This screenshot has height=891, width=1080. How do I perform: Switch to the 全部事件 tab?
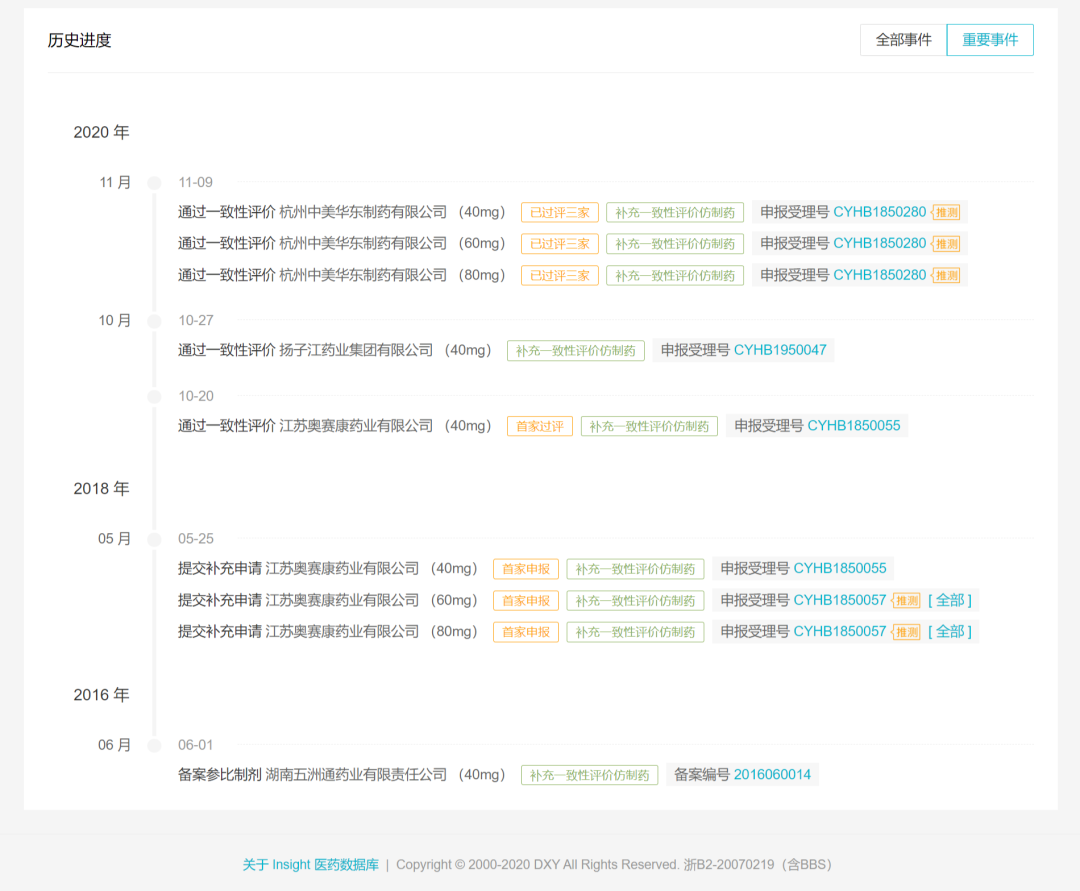tap(903, 40)
